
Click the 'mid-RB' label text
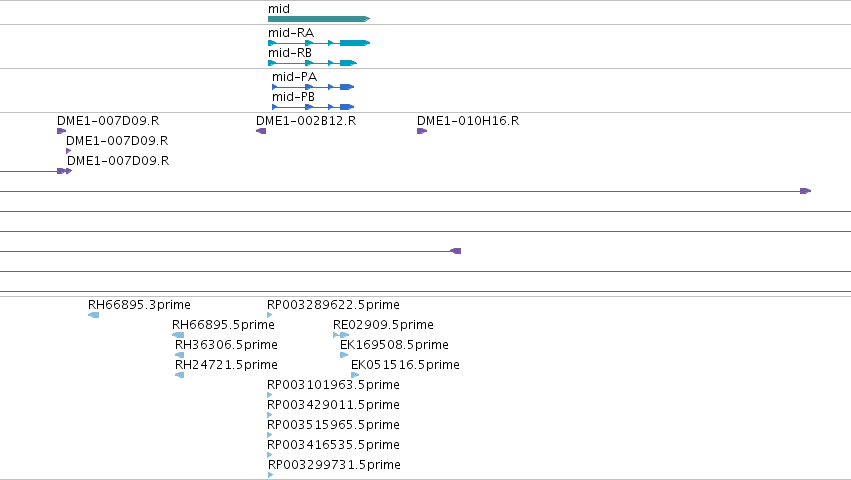coord(290,53)
